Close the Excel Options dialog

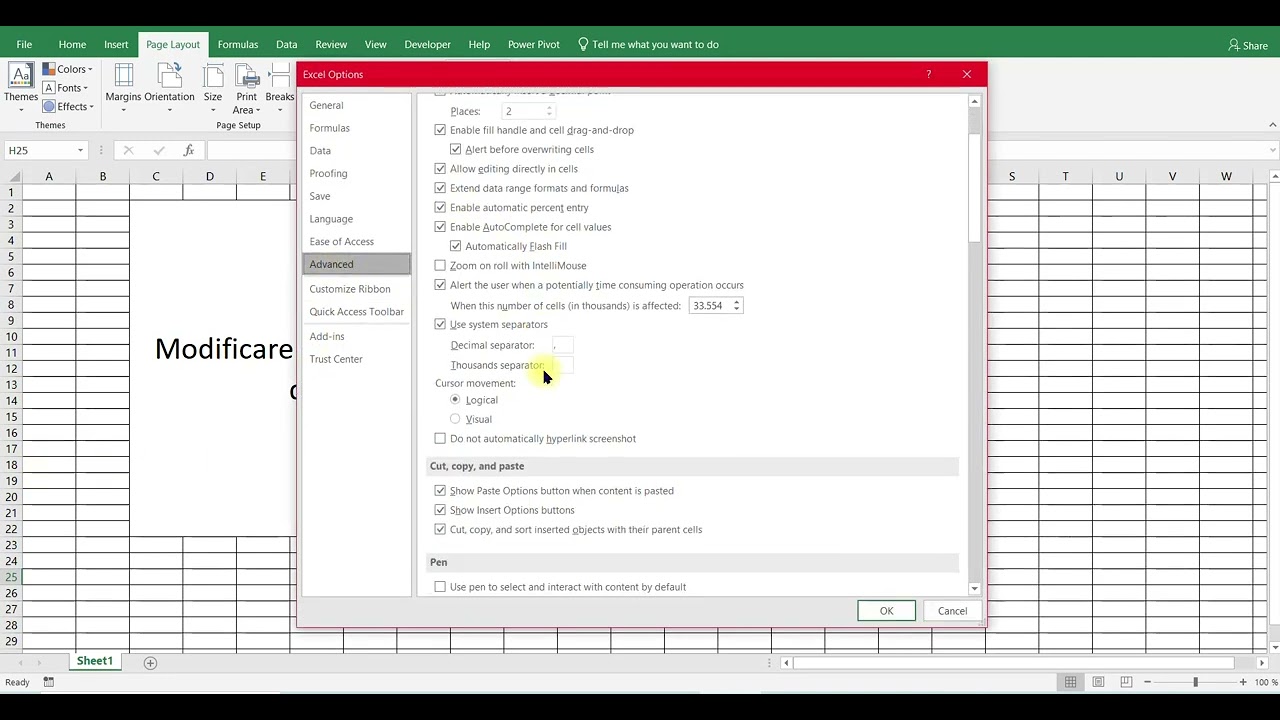pyautogui.click(x=967, y=74)
